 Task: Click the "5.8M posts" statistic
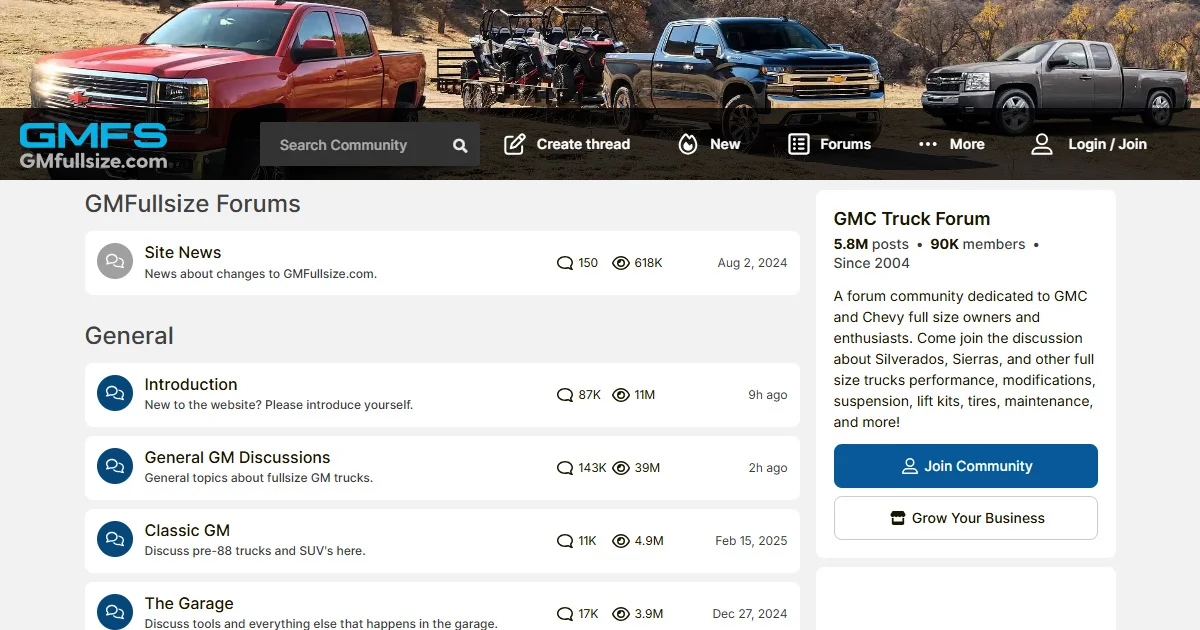point(871,244)
